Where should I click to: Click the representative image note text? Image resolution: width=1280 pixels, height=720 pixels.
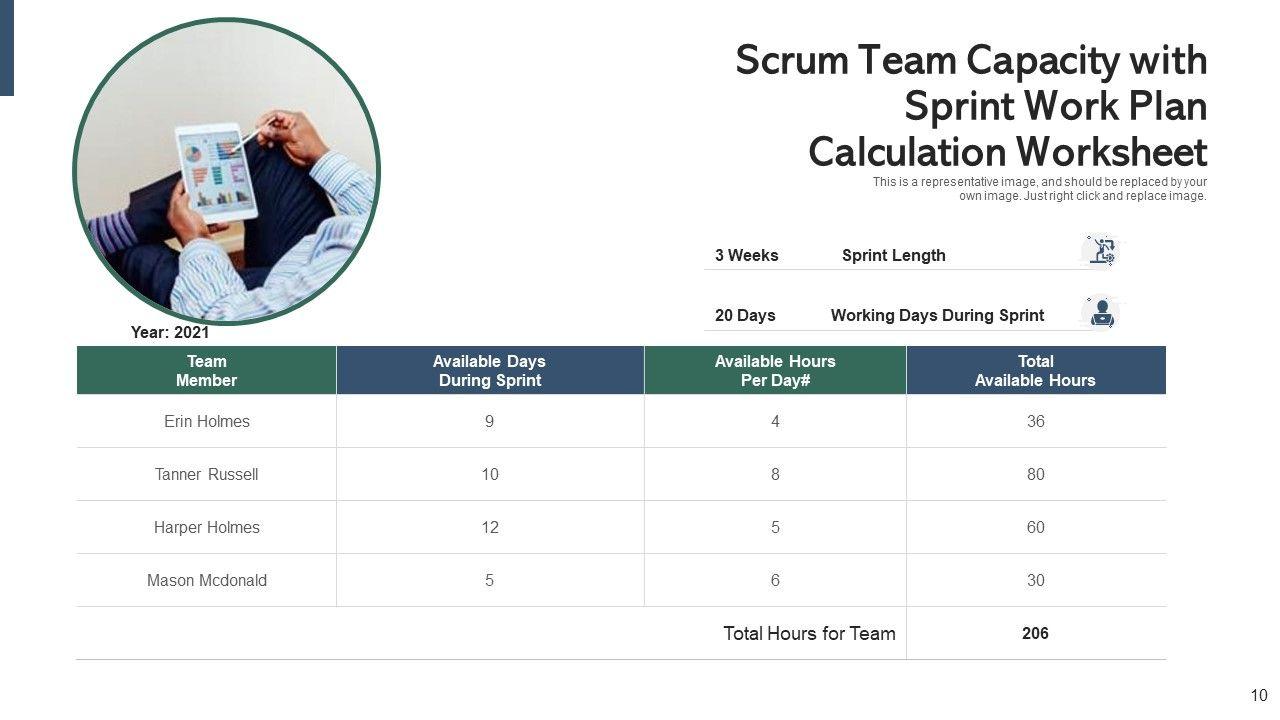point(1039,189)
